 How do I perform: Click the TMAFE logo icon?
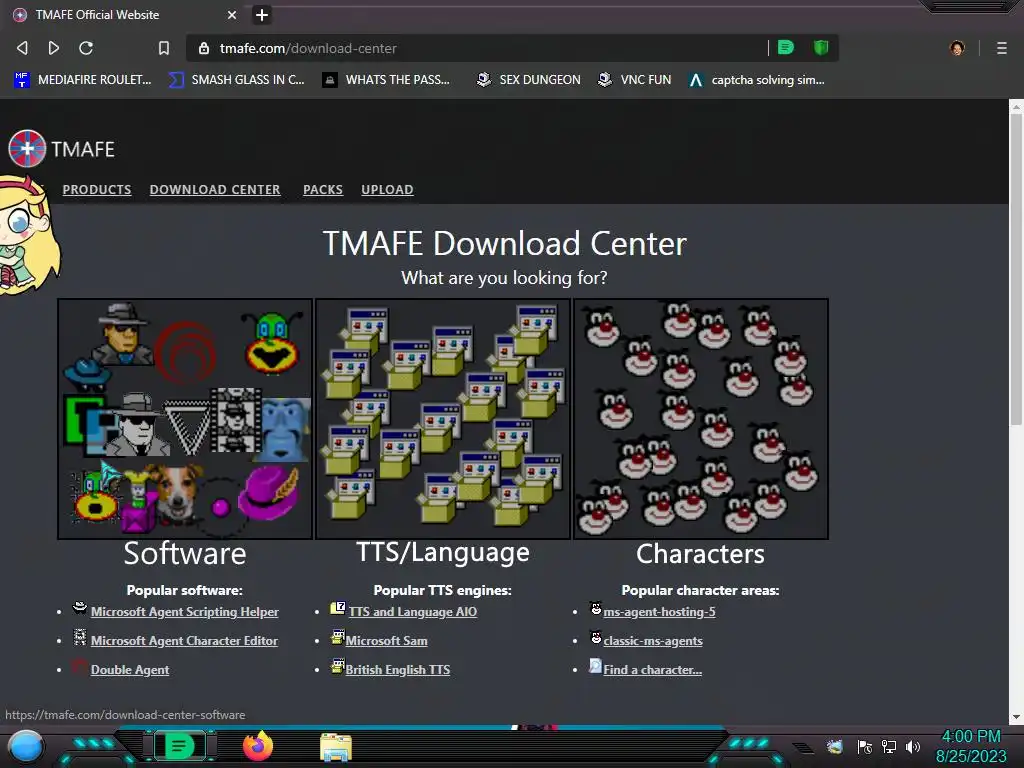pos(27,149)
